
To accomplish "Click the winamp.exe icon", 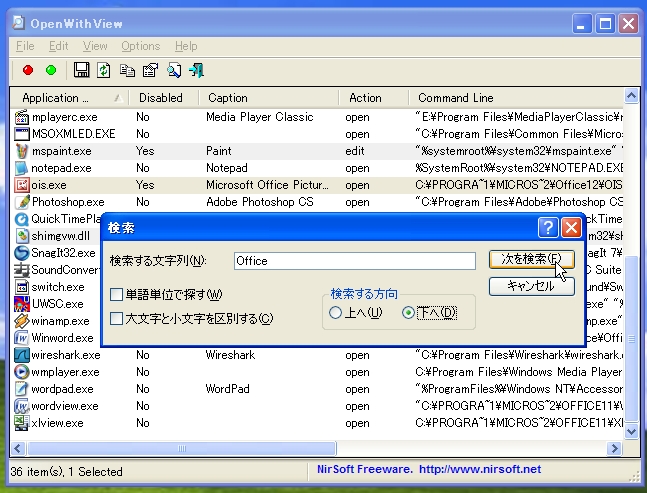I will pos(21,321).
